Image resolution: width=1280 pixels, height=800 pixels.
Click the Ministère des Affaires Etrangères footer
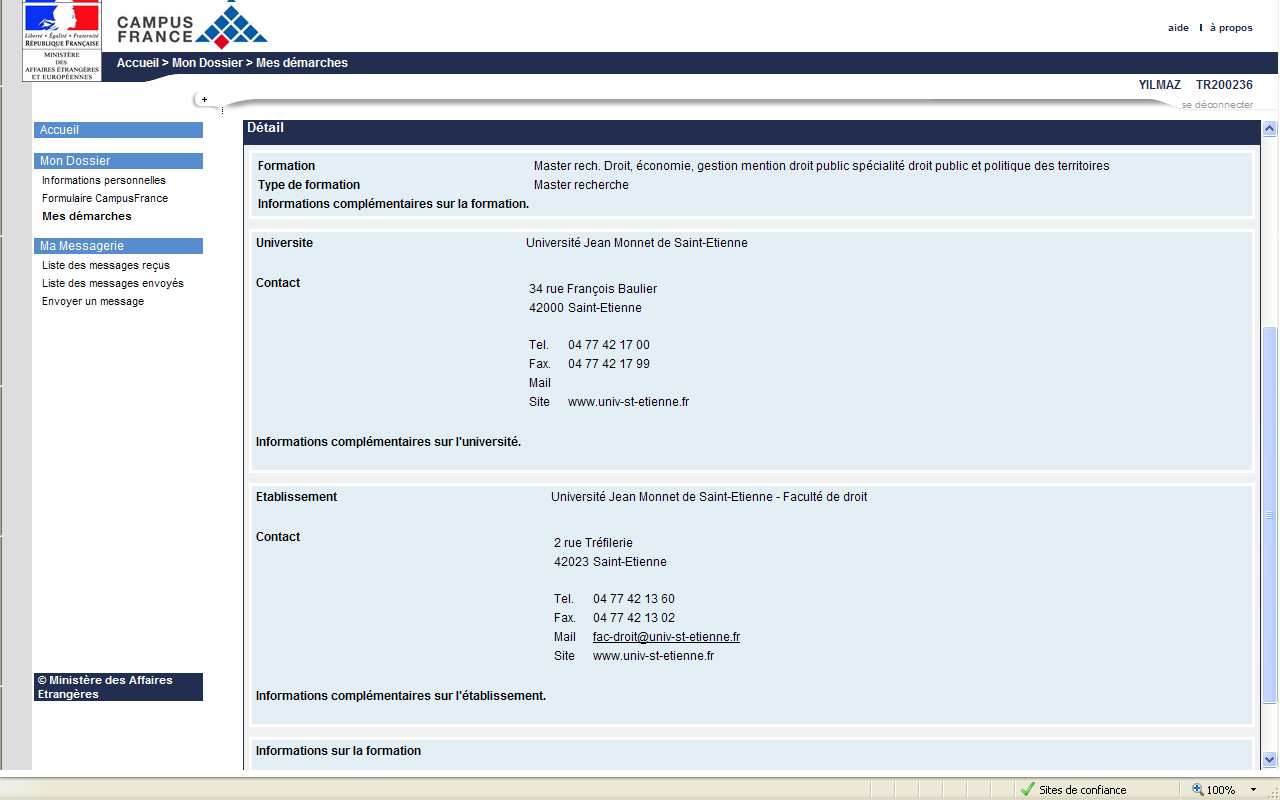pyautogui.click(x=118, y=687)
